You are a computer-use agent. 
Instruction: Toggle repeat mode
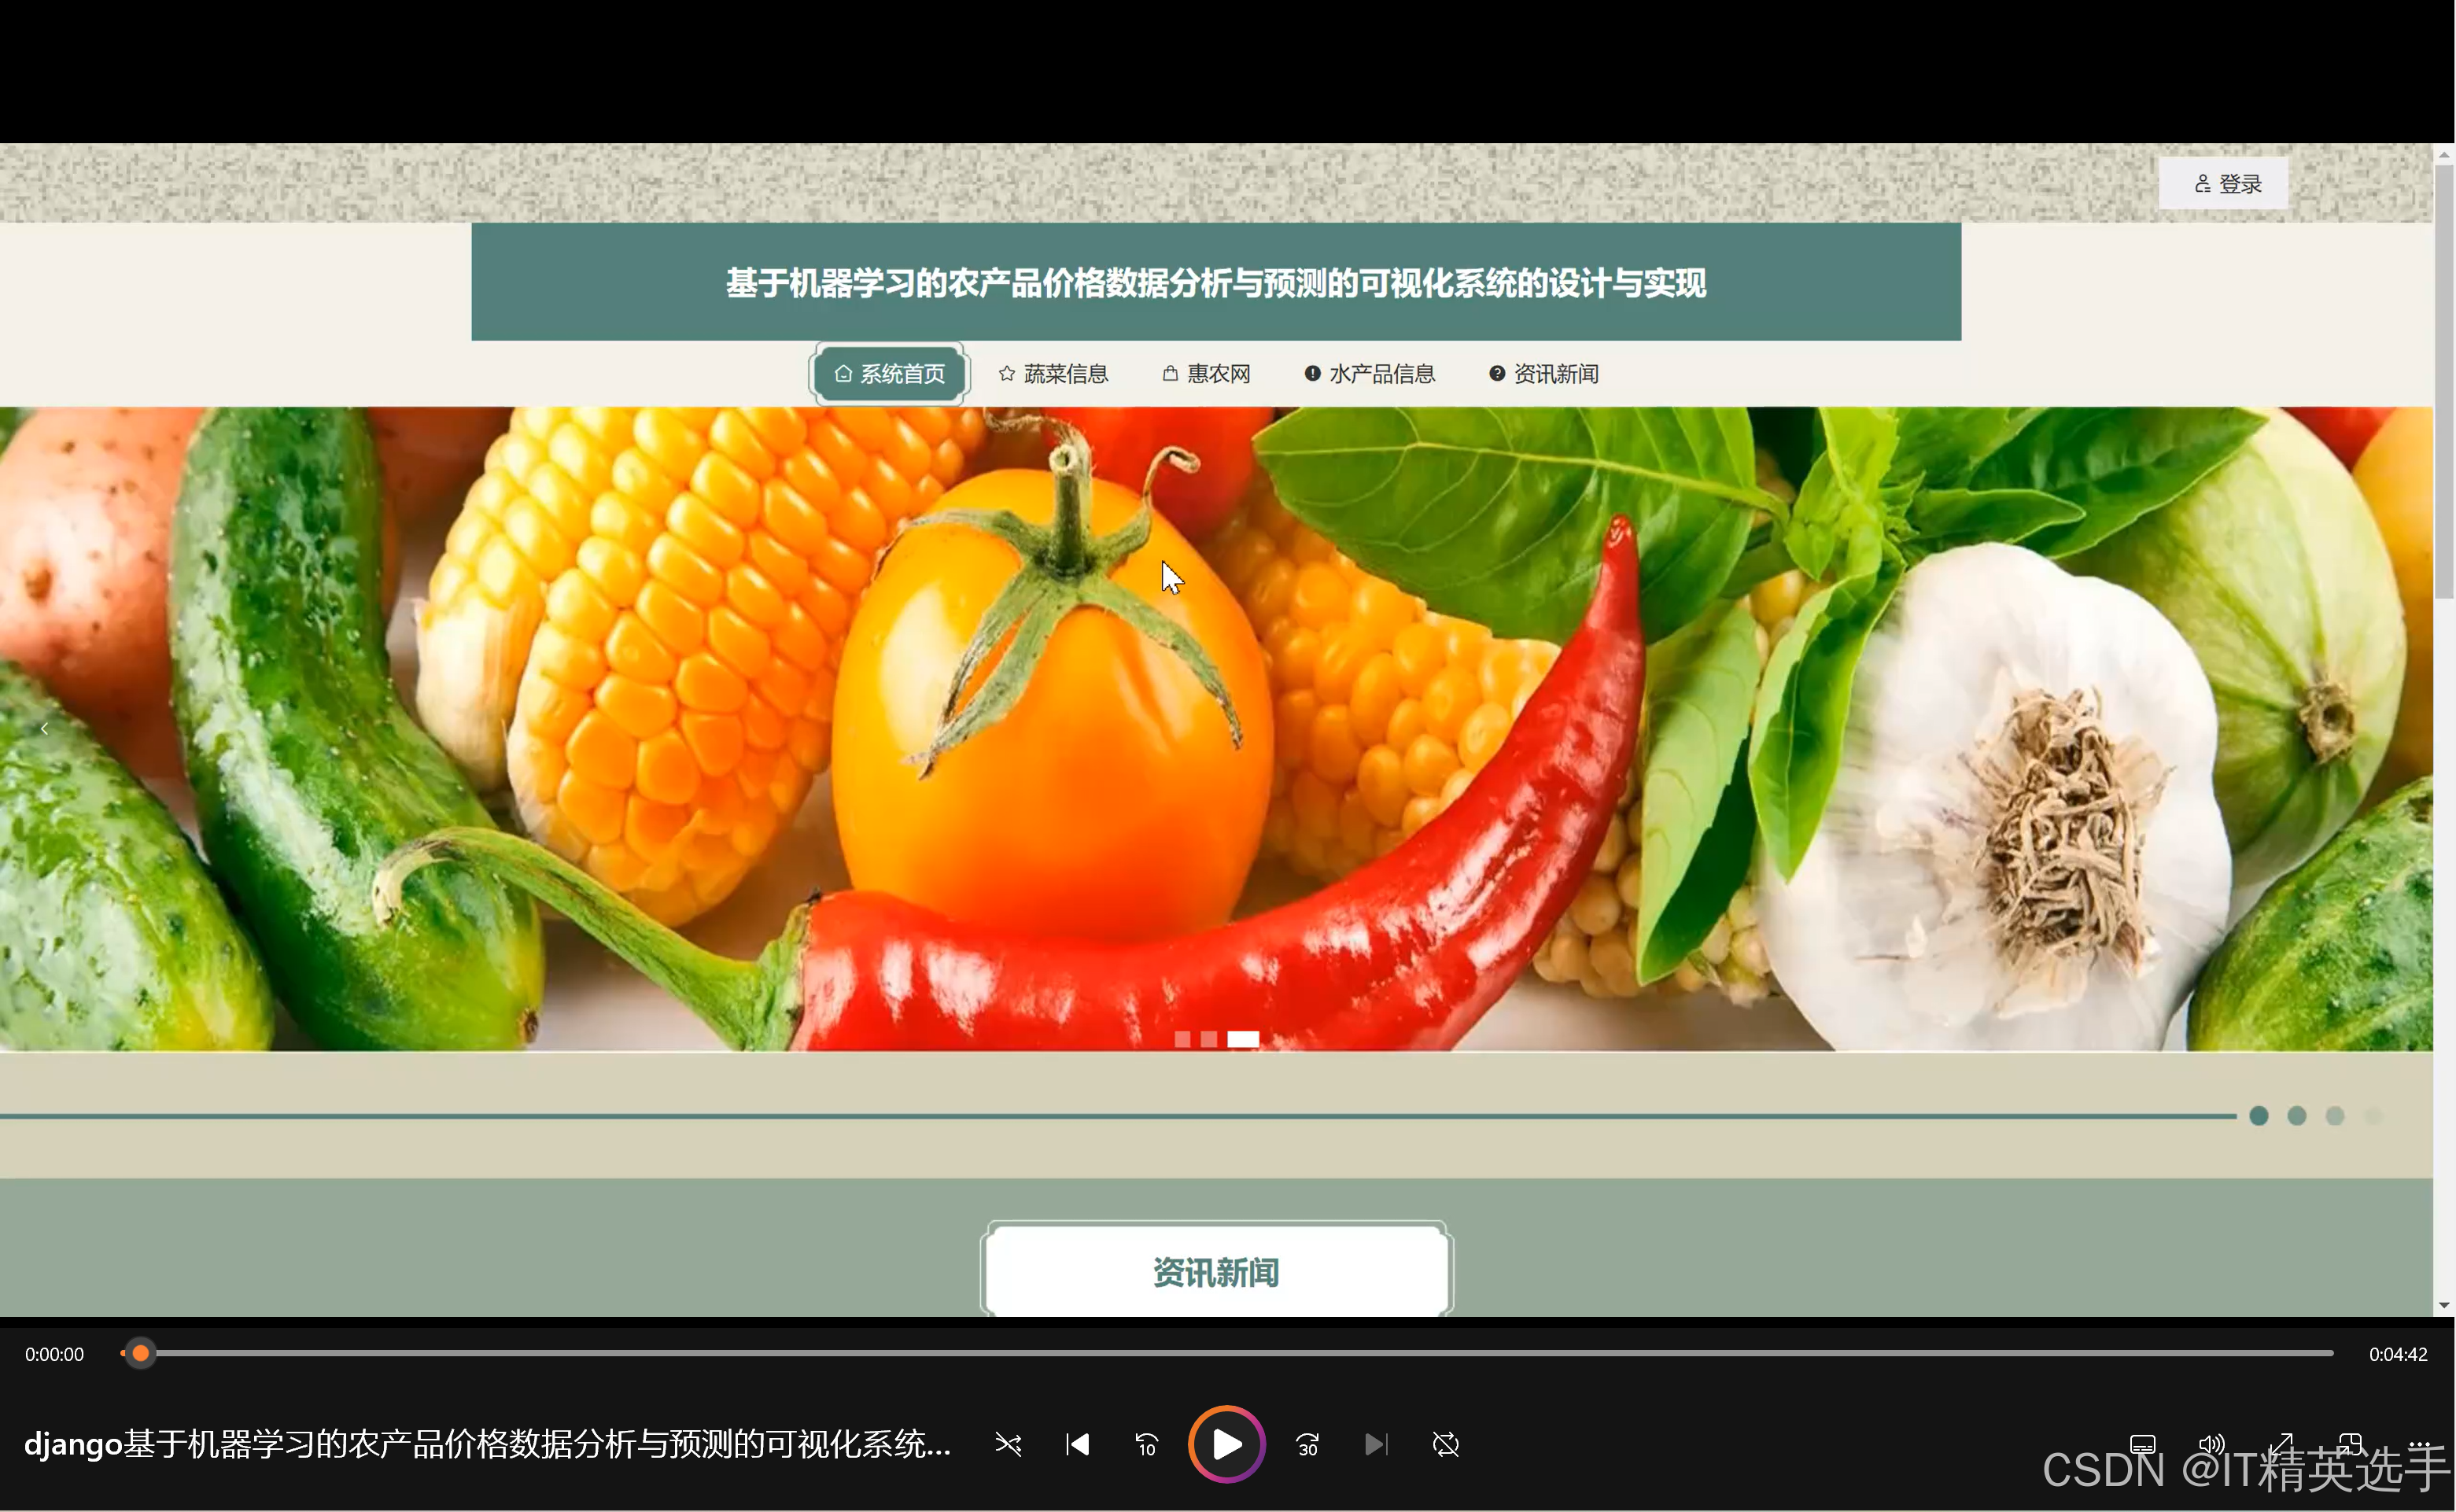[1445, 1444]
